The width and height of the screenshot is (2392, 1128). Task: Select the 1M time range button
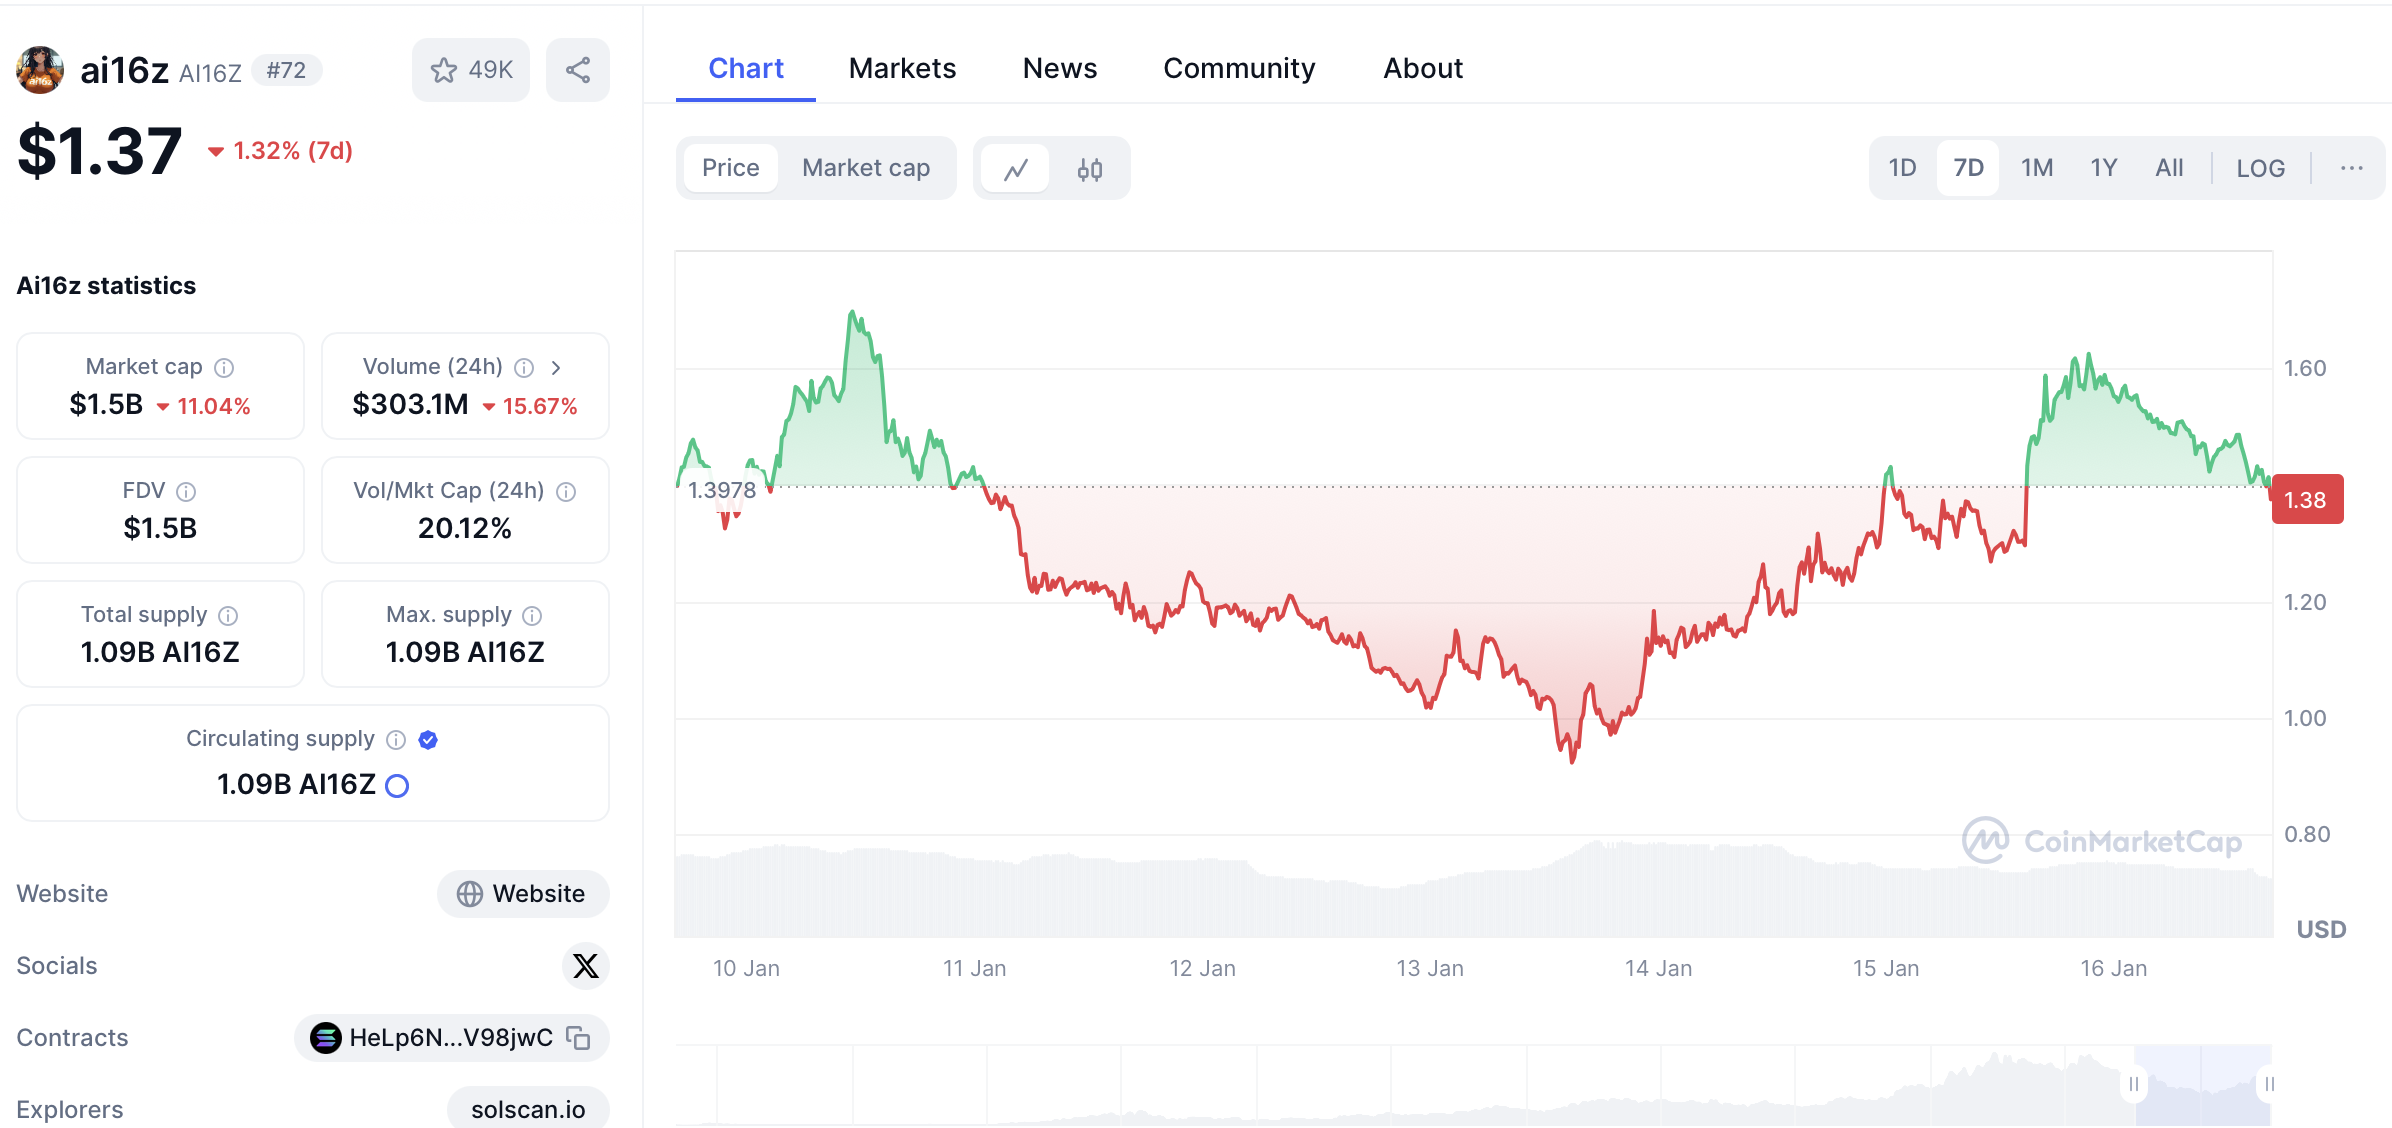point(2036,168)
